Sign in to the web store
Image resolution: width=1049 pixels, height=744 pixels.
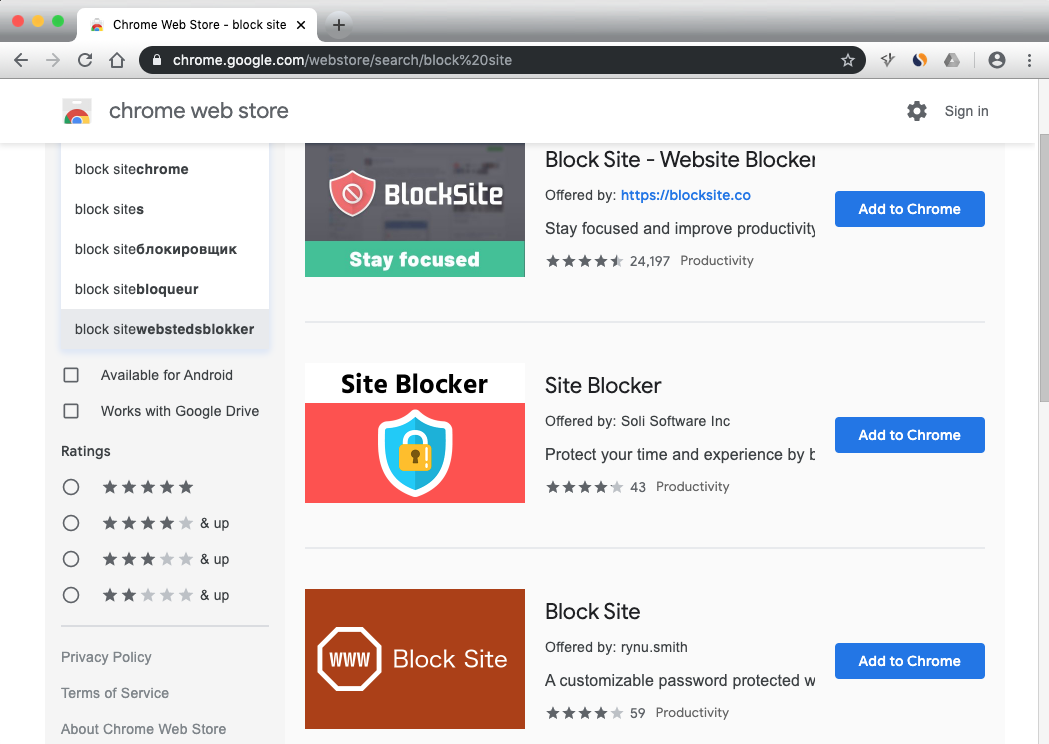pyautogui.click(x=966, y=111)
